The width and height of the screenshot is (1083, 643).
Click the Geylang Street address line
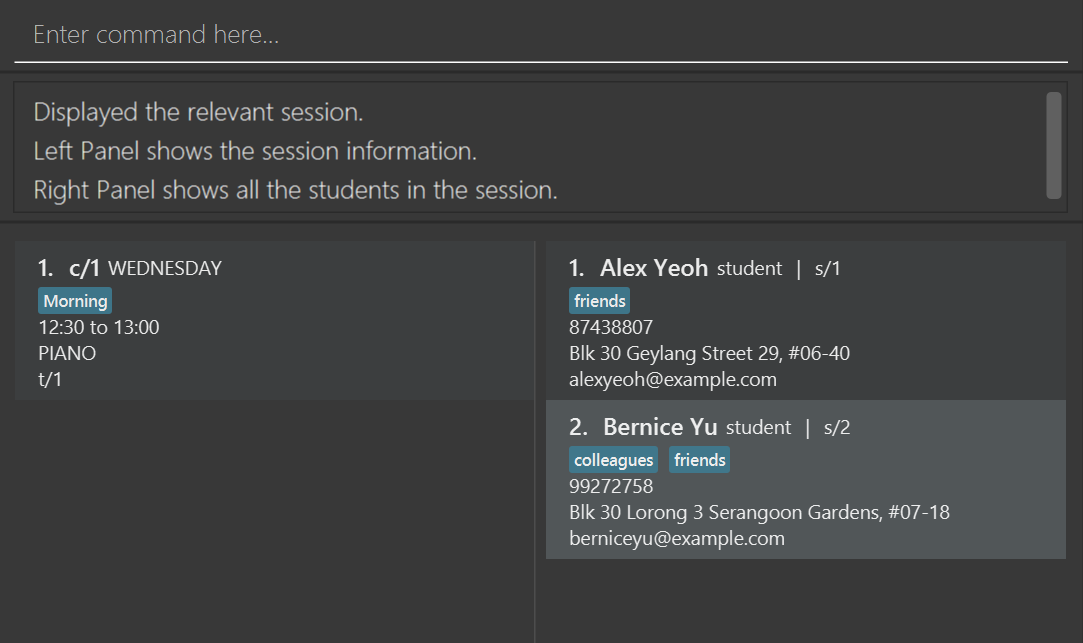coord(710,353)
